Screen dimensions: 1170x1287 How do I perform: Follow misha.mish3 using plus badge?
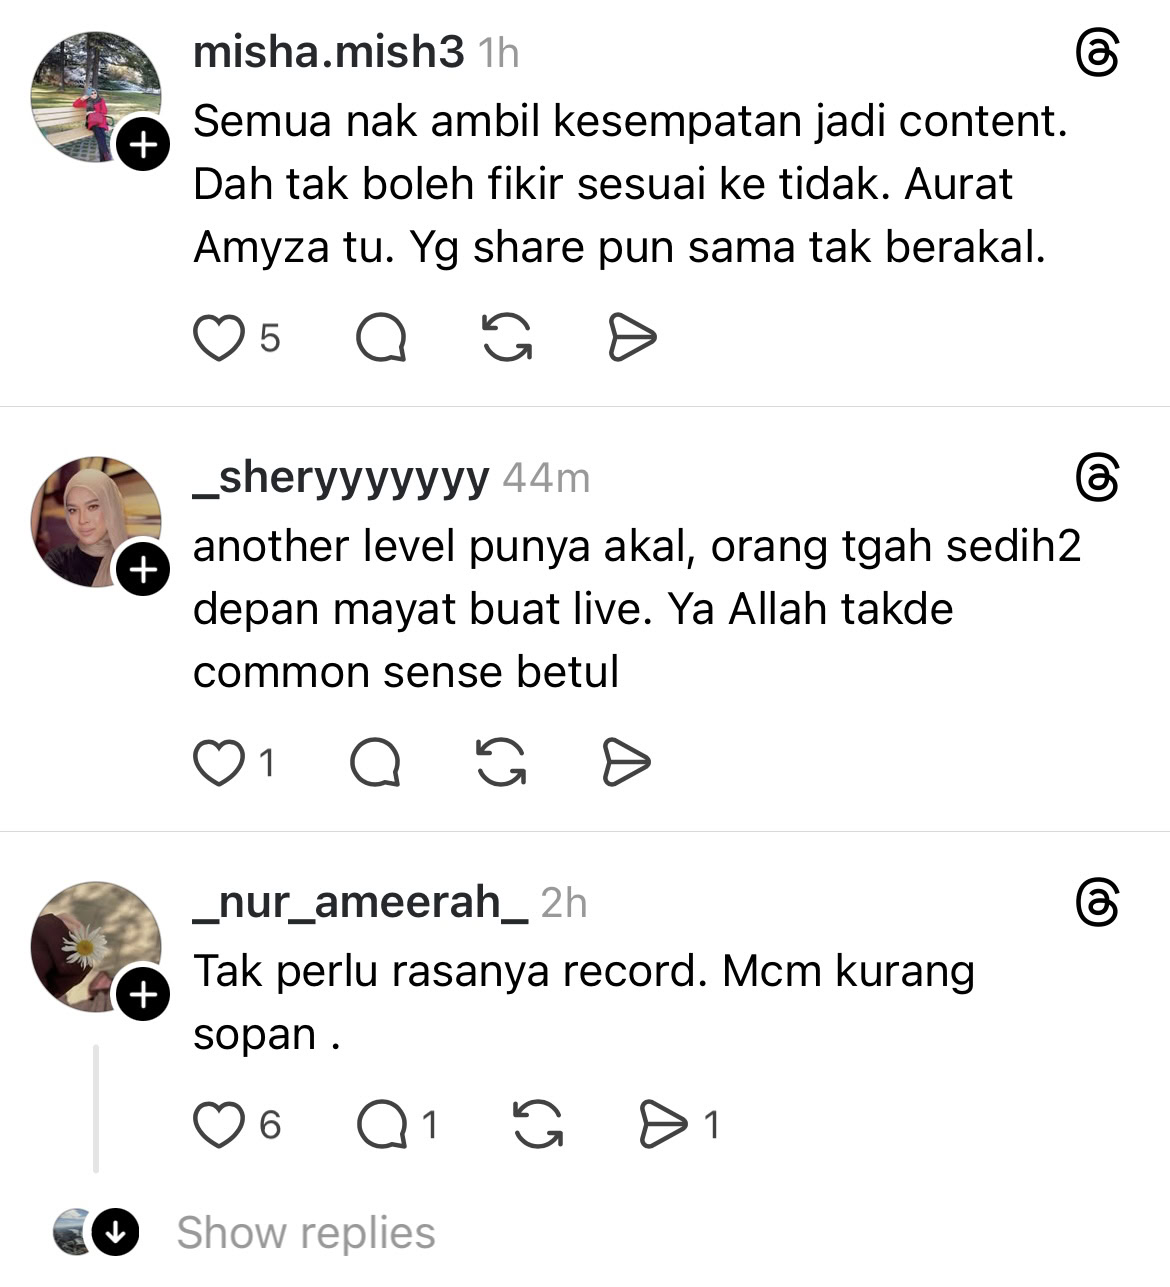click(144, 146)
